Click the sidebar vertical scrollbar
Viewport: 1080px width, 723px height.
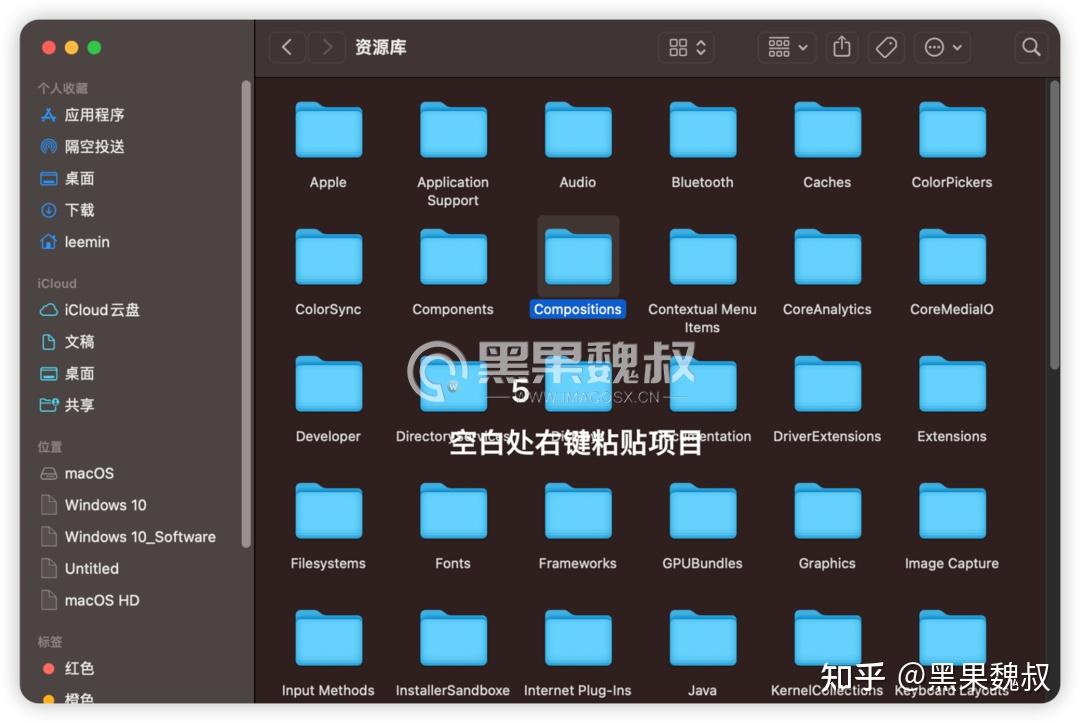click(246, 314)
